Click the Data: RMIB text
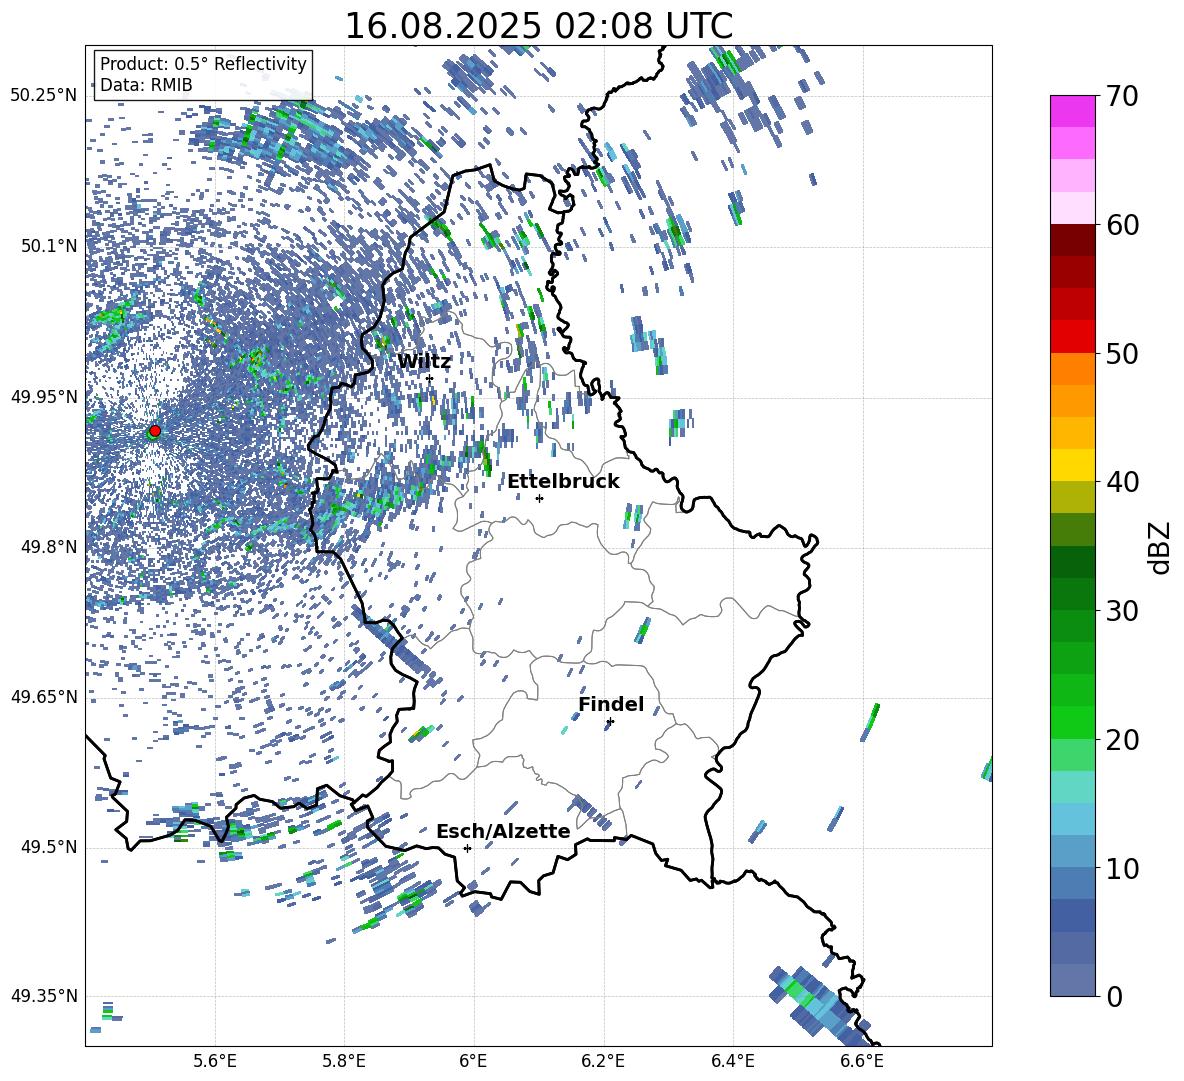Viewport: 1184px width, 1081px height. [x=146, y=85]
